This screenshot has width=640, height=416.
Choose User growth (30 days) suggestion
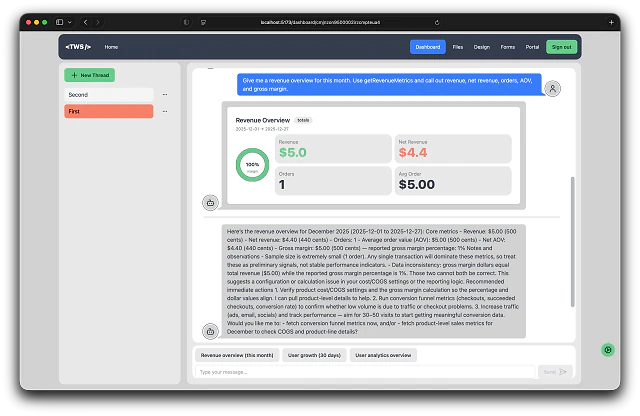pos(314,355)
